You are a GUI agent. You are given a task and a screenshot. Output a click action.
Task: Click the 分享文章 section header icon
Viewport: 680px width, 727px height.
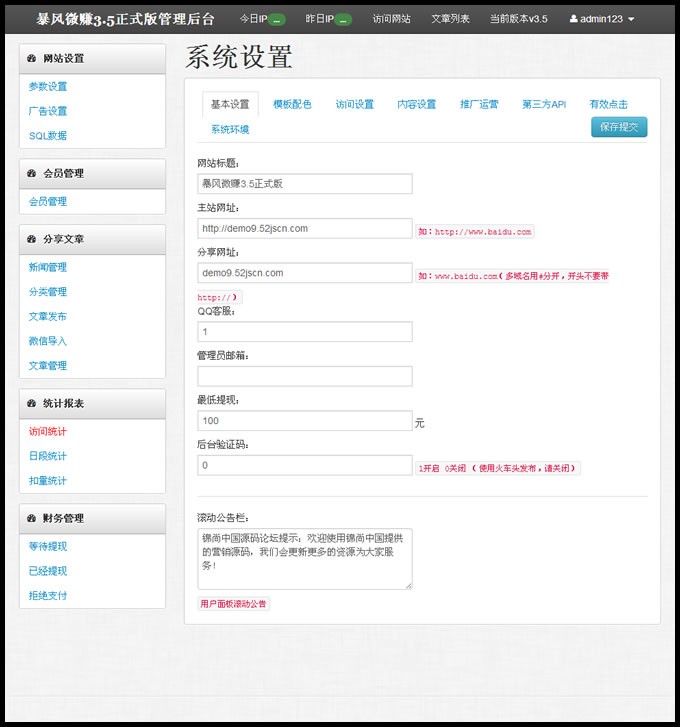click(31, 239)
